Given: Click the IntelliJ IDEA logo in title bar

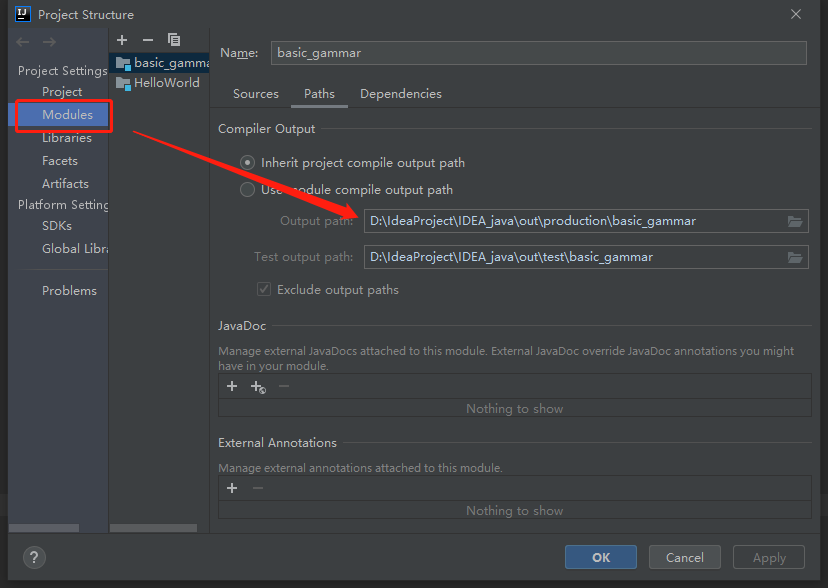Looking at the screenshot, I should pyautogui.click(x=23, y=14).
